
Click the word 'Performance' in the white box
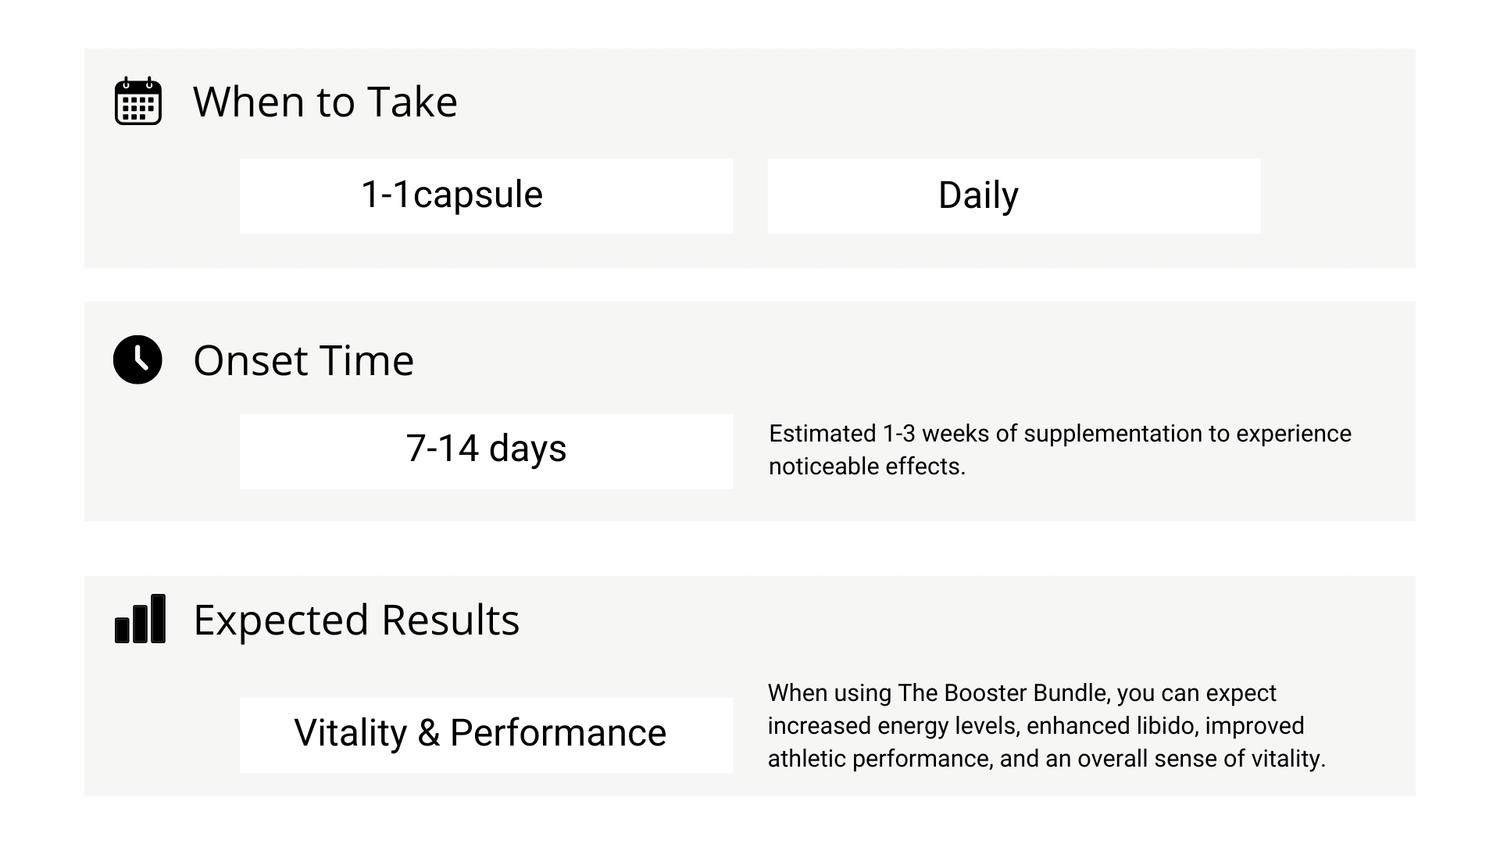[558, 734]
